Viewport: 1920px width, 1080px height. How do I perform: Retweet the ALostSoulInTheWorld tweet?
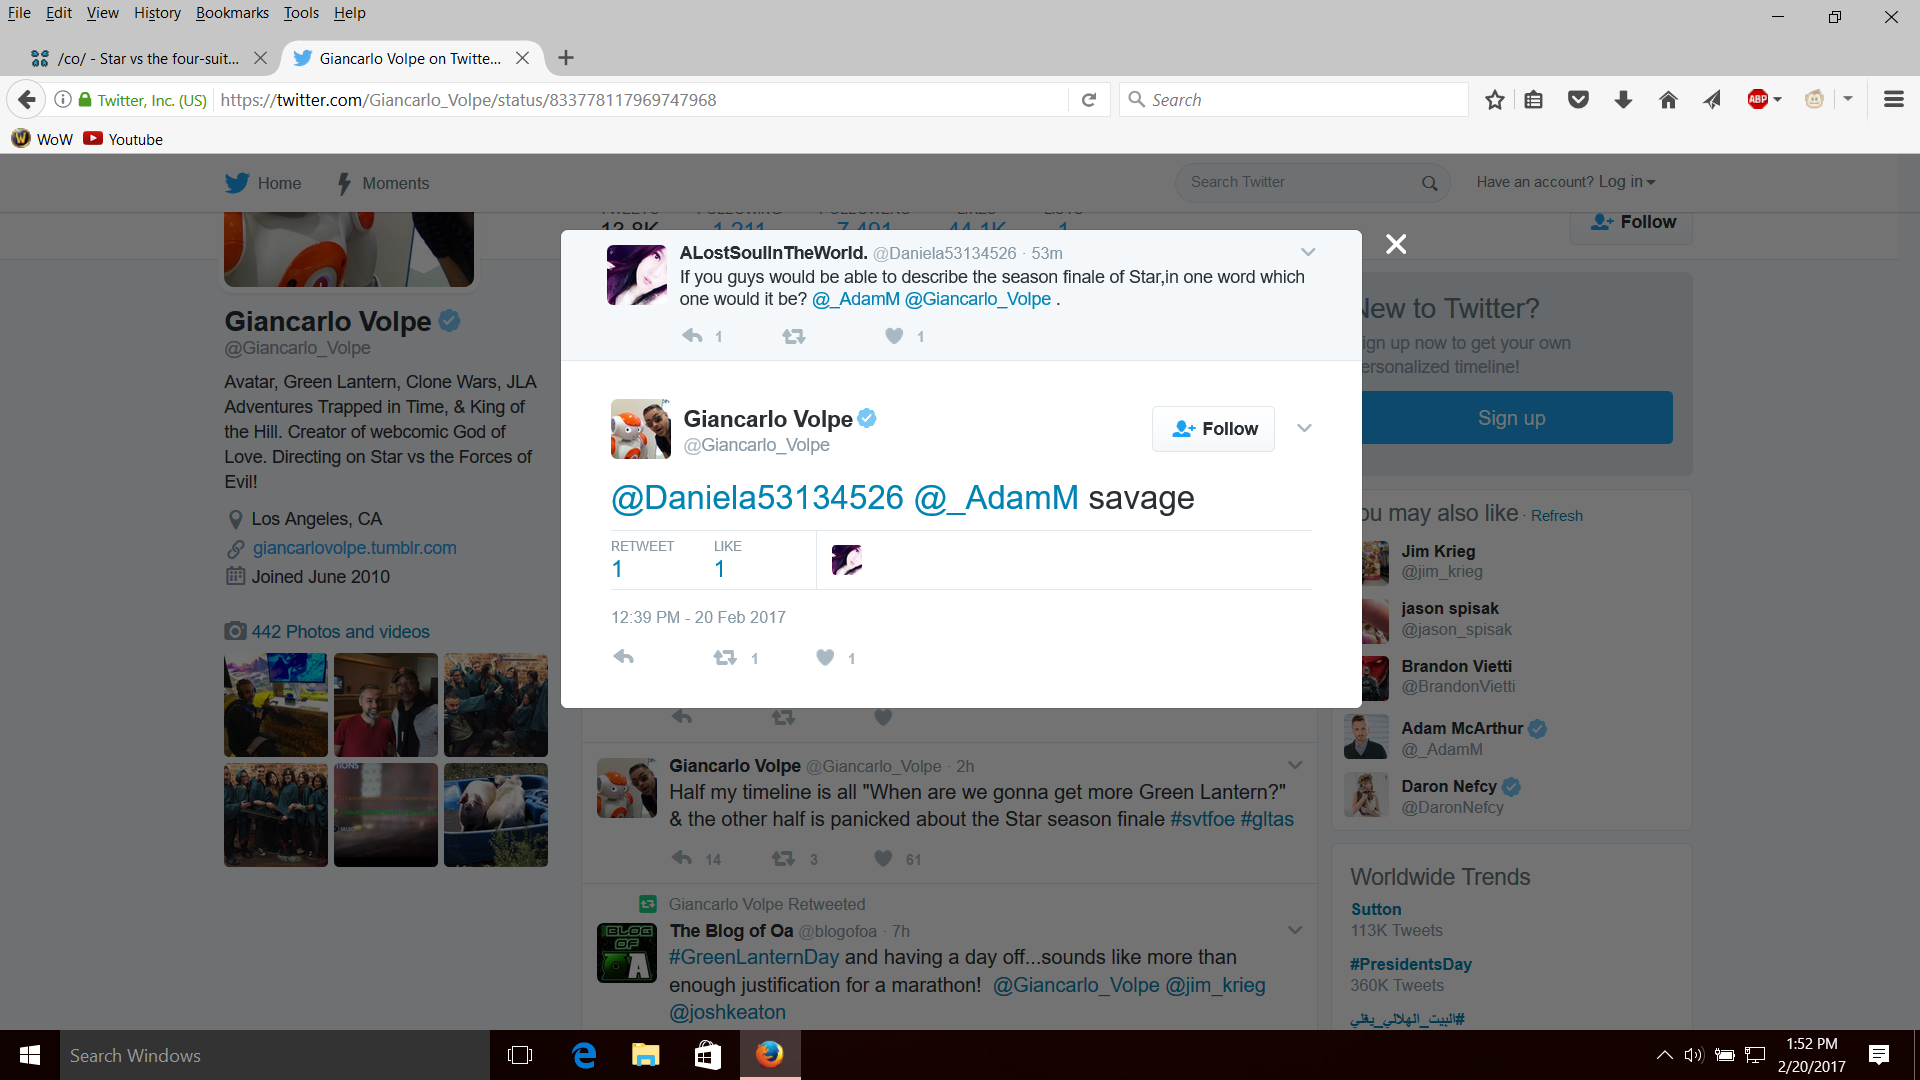(x=794, y=336)
